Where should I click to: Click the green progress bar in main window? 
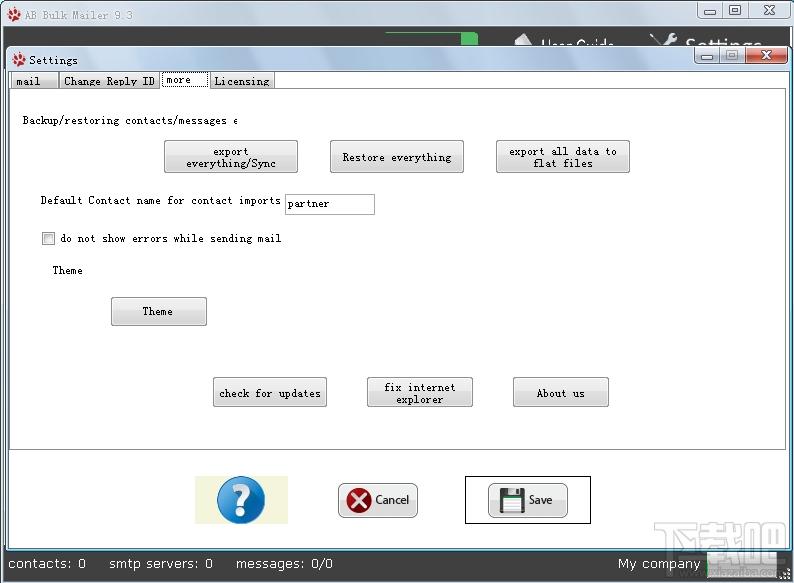tap(431, 38)
